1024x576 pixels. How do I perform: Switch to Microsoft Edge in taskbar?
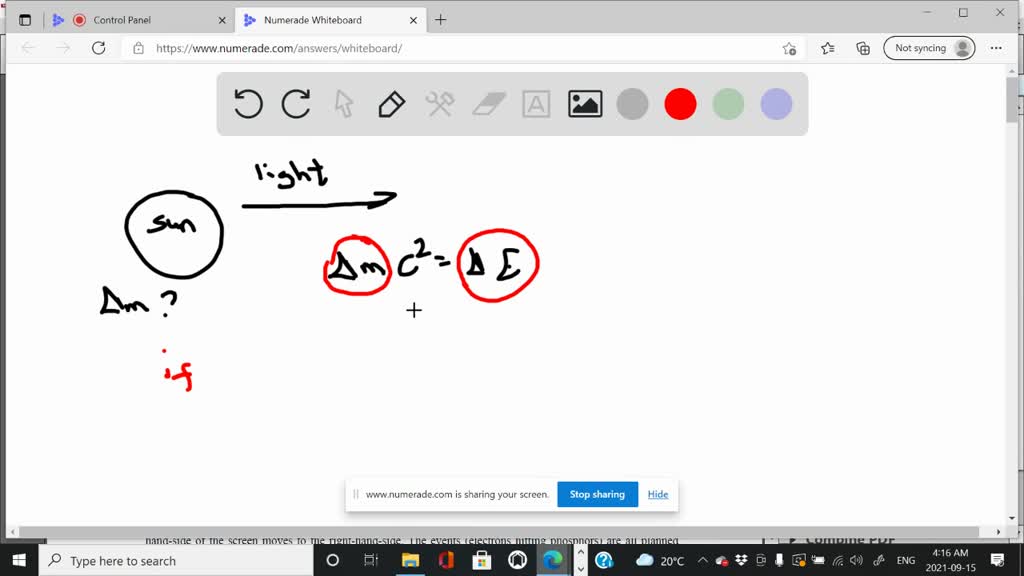click(x=552, y=560)
